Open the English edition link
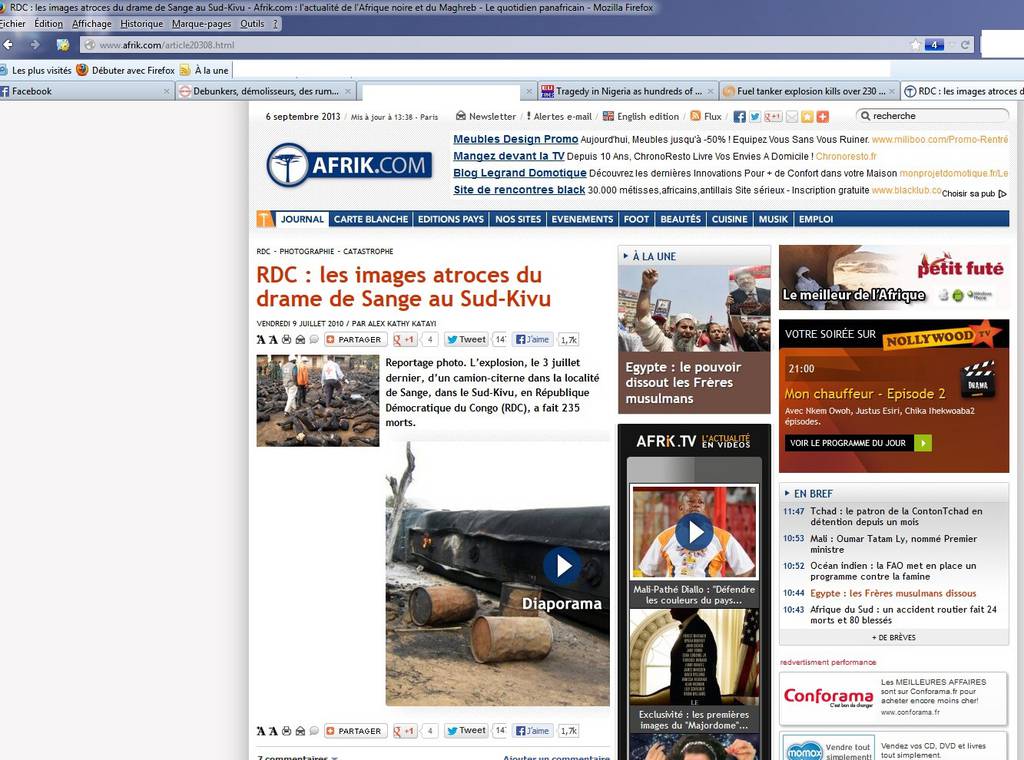 coord(641,116)
